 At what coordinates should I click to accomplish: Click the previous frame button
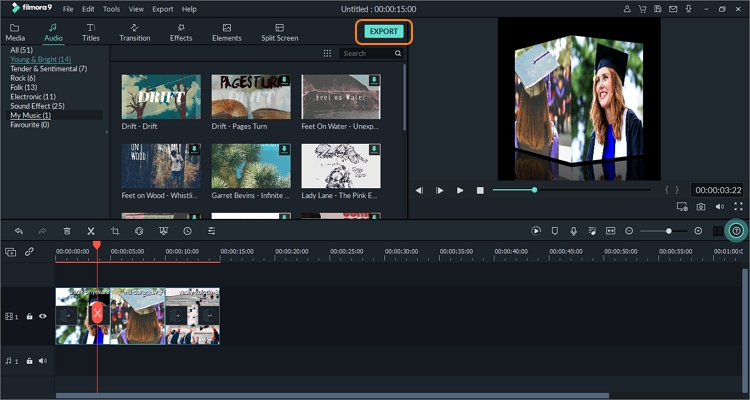(419, 190)
